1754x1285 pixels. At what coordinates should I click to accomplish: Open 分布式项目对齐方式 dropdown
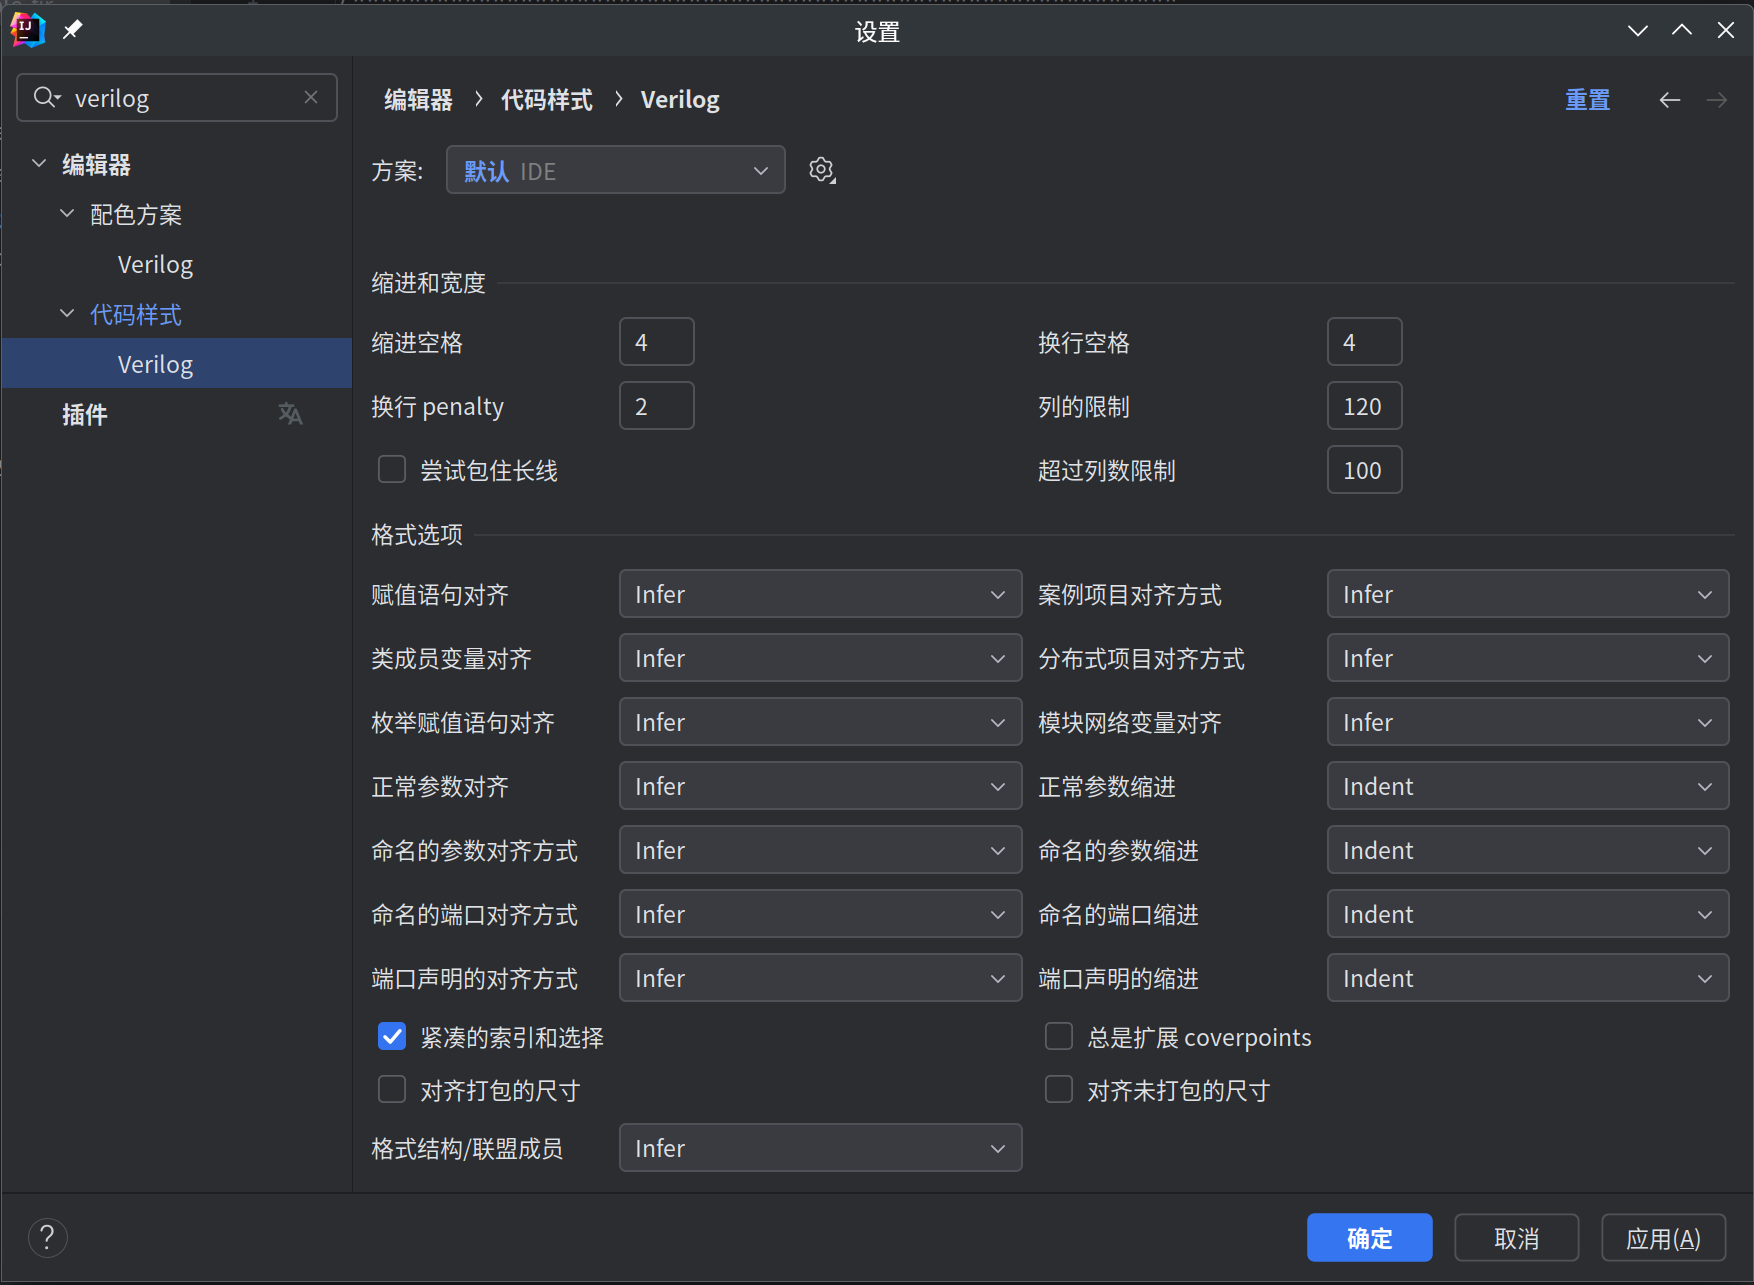pos(1528,658)
